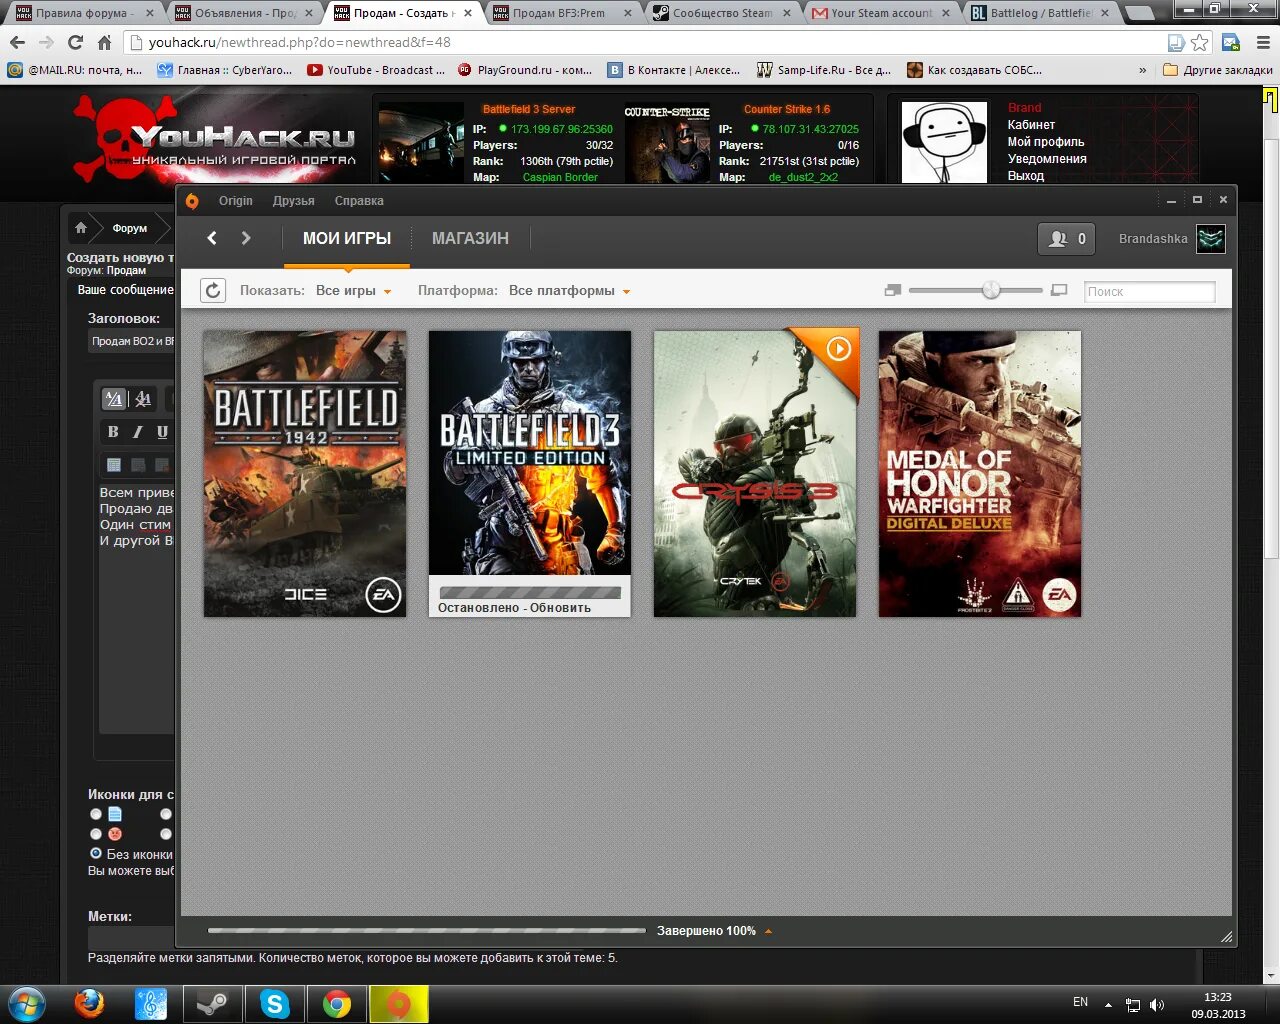This screenshot has width=1280, height=1024.
Task: Expand the download progress arrow
Action: [x=768, y=931]
